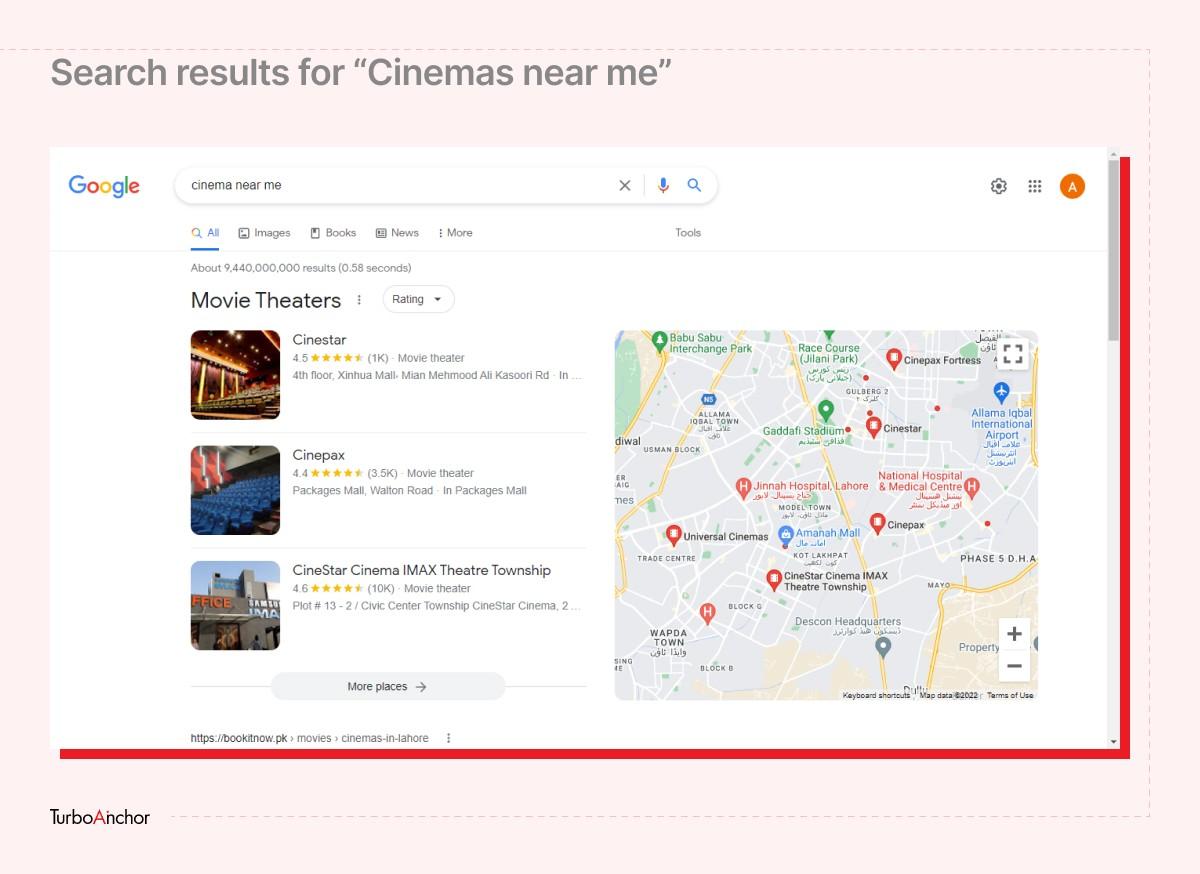Open Google settings gear icon
1200x874 pixels.
(x=998, y=186)
